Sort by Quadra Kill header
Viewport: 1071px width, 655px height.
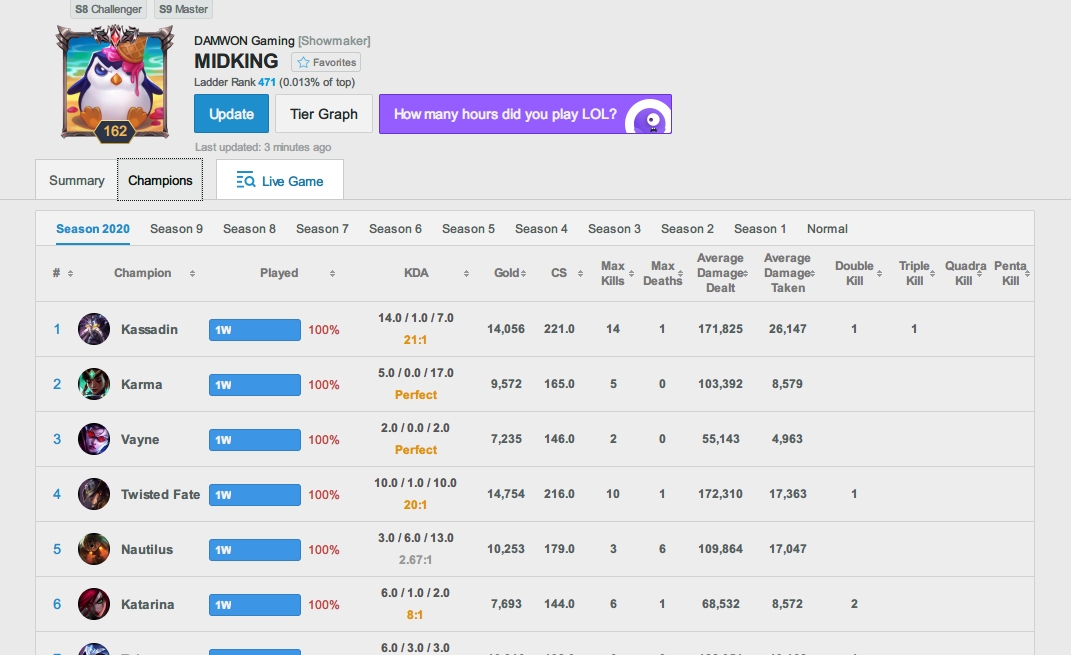point(964,273)
